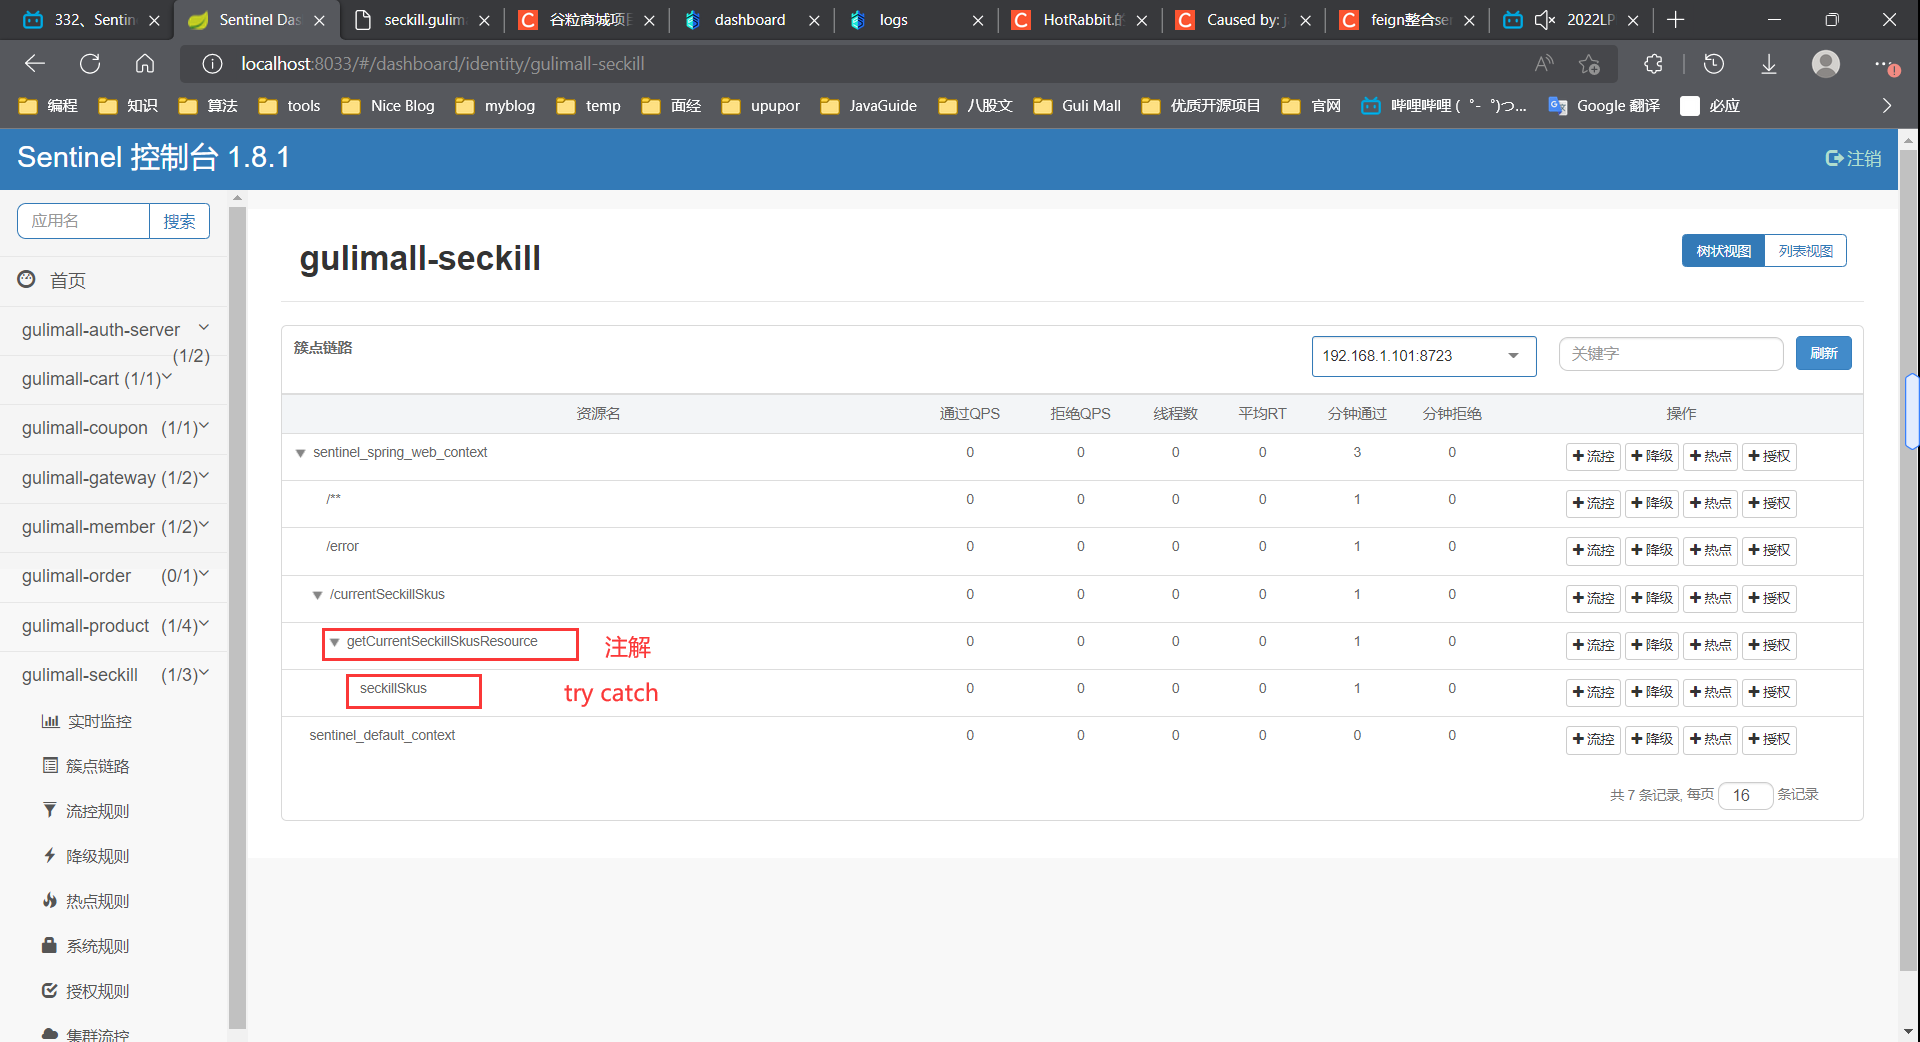Open the machine IP 192.168.1.101:8723 dropdown

1424,356
